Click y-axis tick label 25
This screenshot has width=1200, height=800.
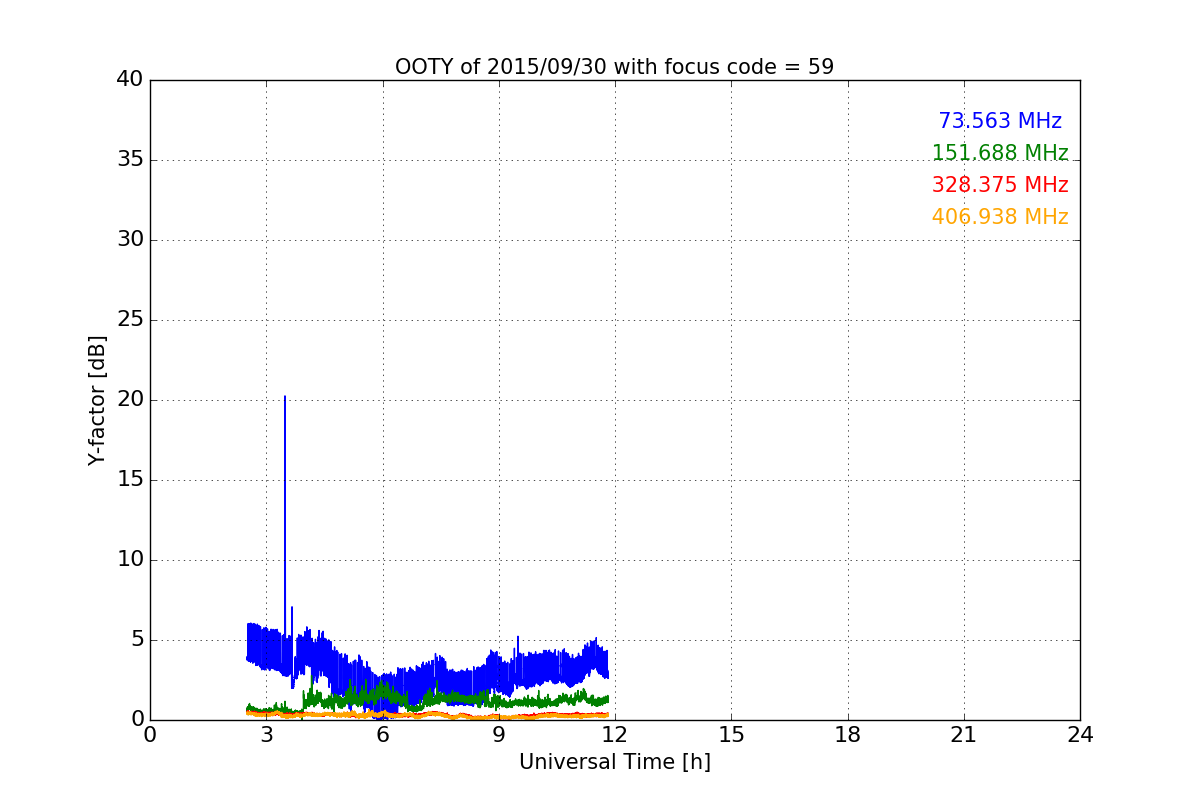click(130, 320)
